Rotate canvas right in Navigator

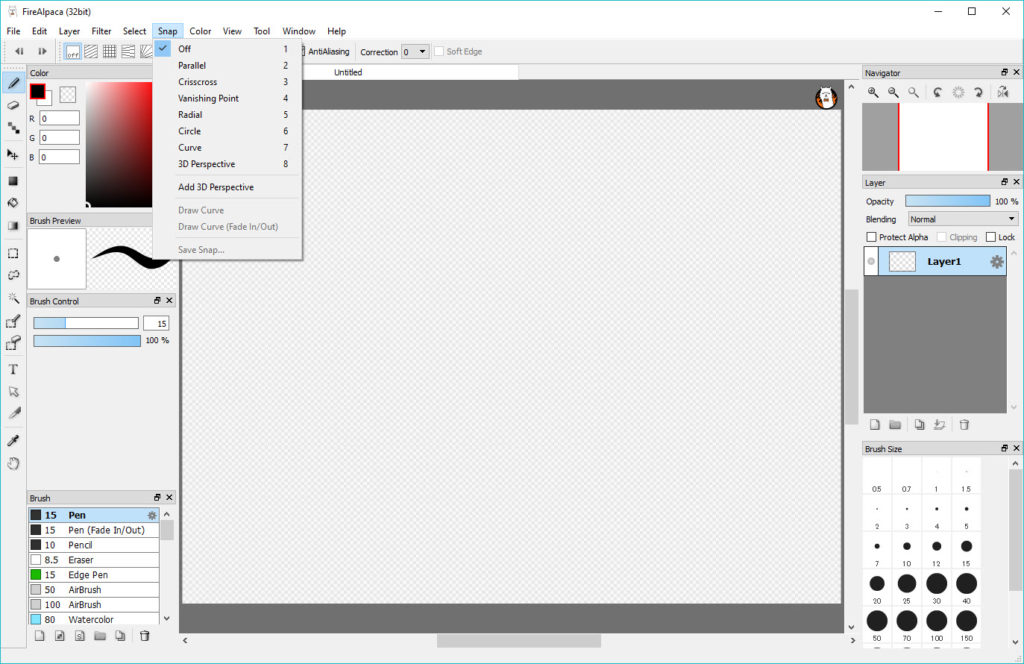978,93
